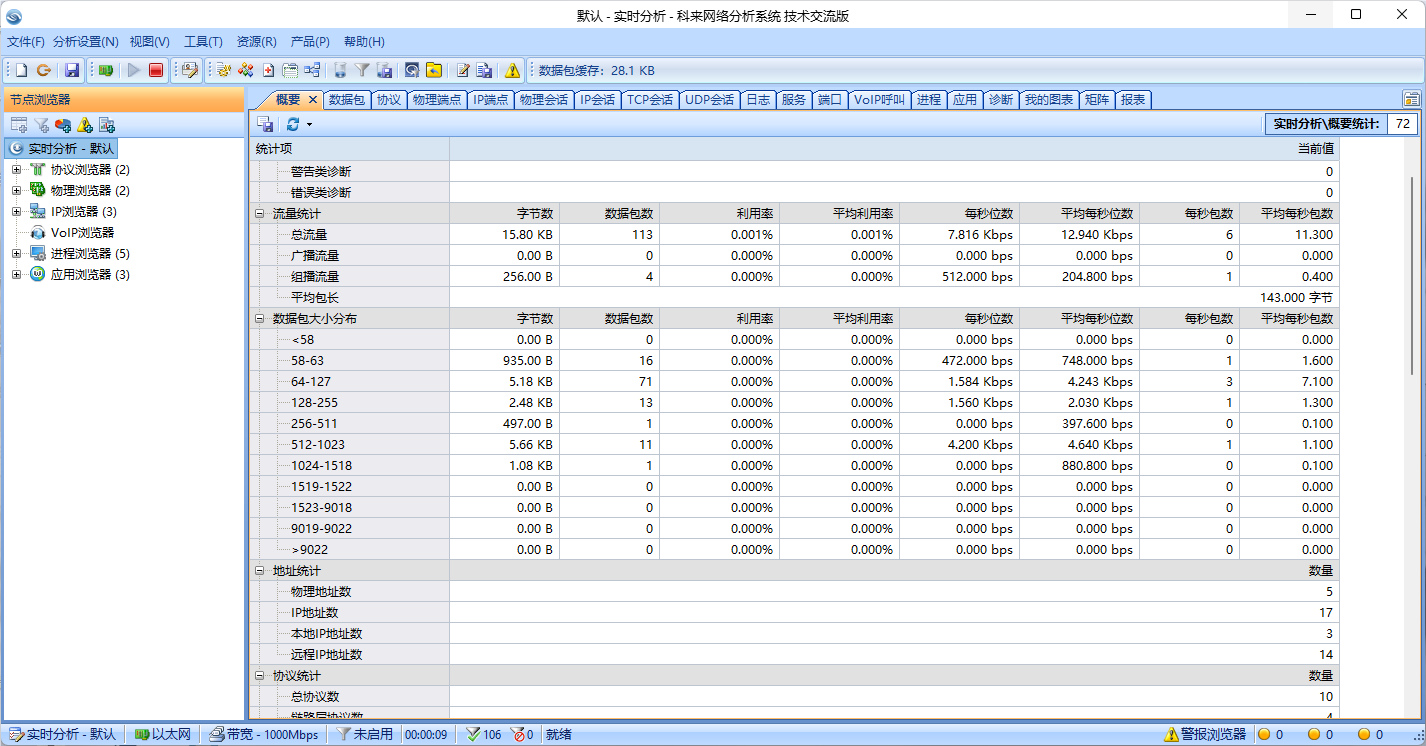Click the funnel filter icon in the main toolbar
Viewport: 1426px width, 746px height.
pyautogui.click(x=363, y=70)
